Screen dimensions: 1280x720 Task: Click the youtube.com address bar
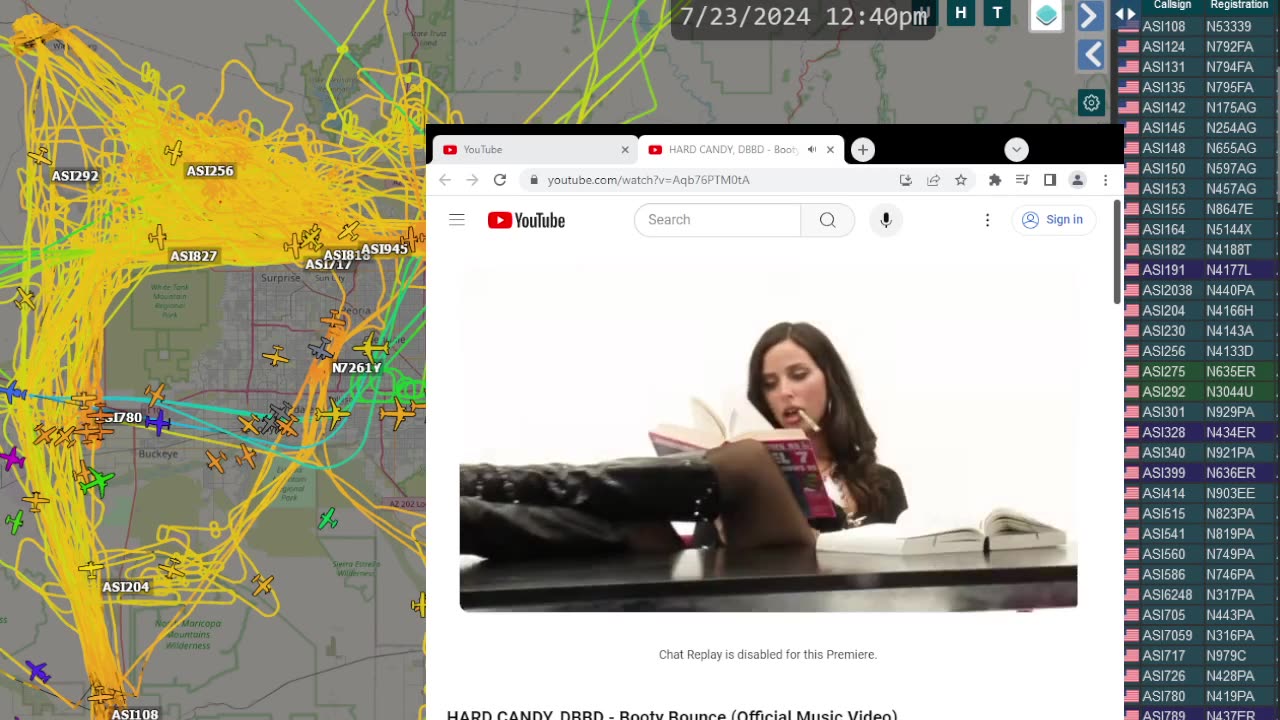point(708,180)
